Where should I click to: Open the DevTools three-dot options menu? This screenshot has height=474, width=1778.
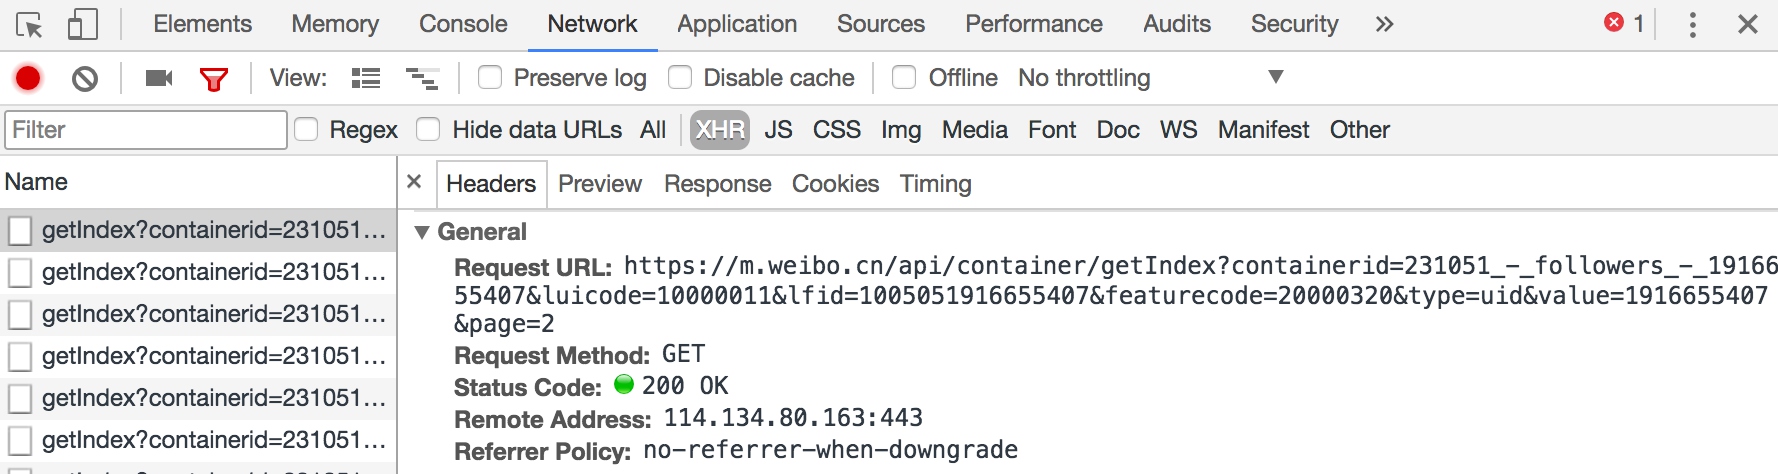coord(1692,24)
